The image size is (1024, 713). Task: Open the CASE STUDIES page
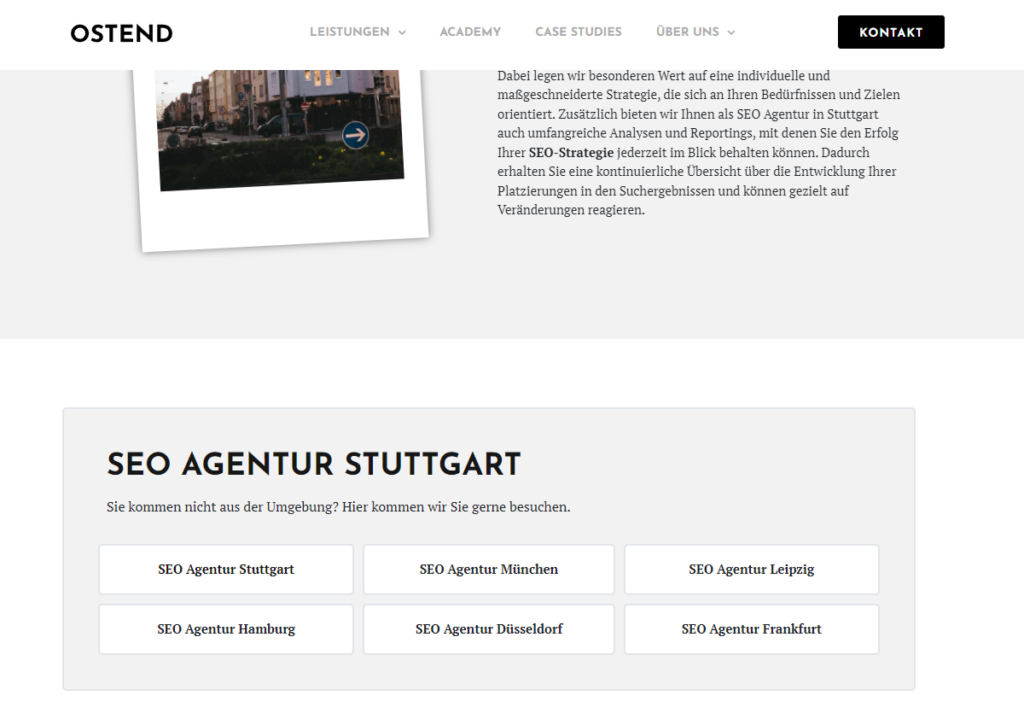(578, 32)
